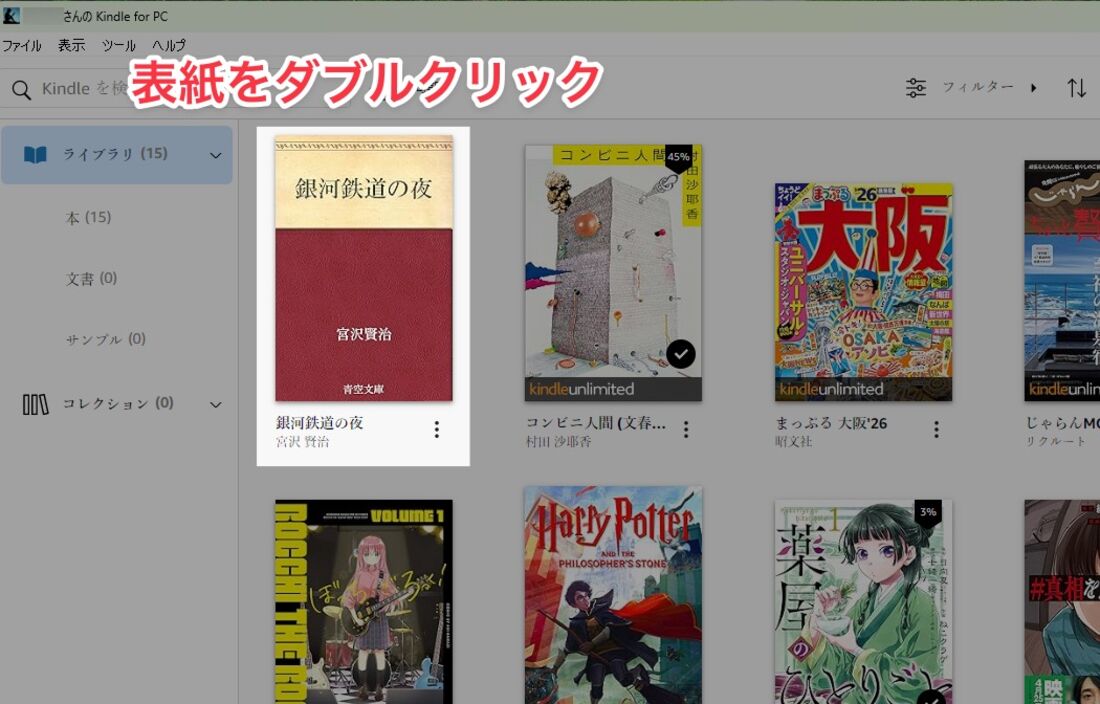Open the じゃらん magazine cover
Viewport: 1100px width, 704px height.
[1062, 280]
